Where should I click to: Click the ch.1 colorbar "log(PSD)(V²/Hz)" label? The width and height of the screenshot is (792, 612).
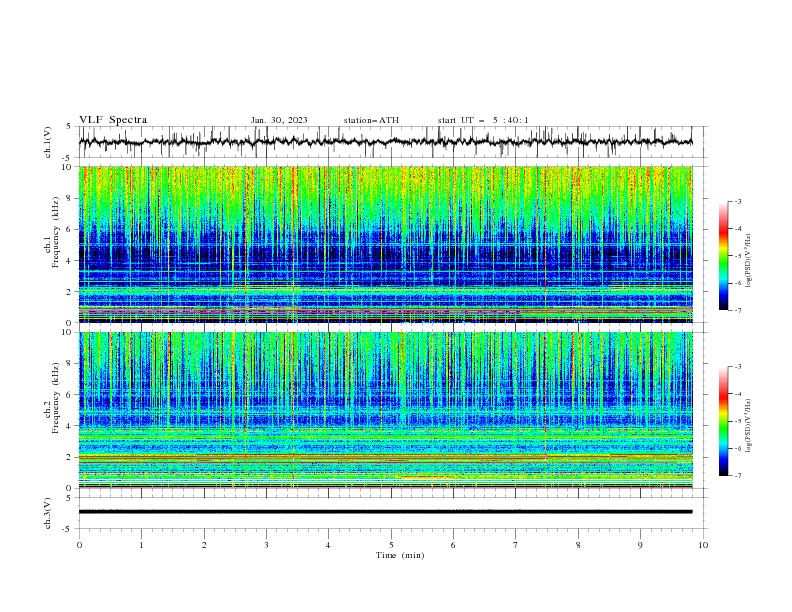pyautogui.click(x=749, y=261)
